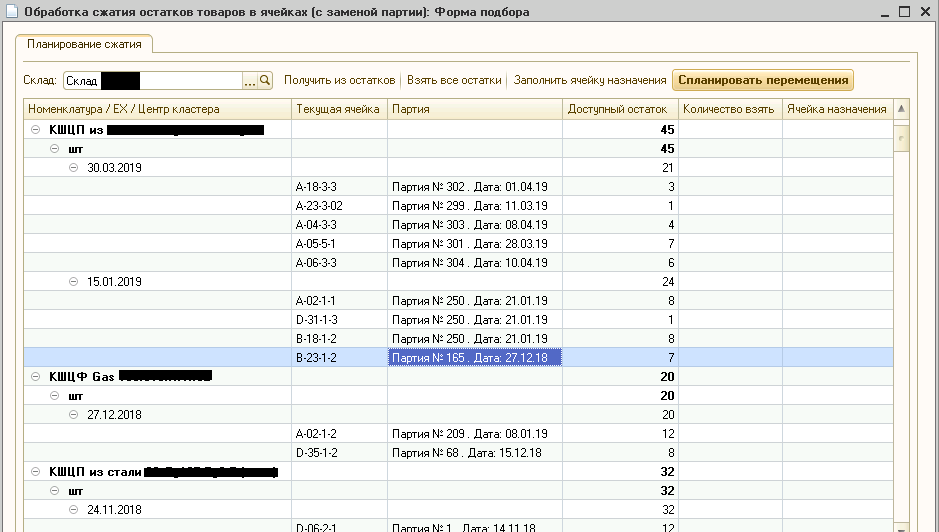Open the Склад selection list with the ellipsis button
Image resolution: width=939 pixels, height=532 pixels.
(x=250, y=81)
